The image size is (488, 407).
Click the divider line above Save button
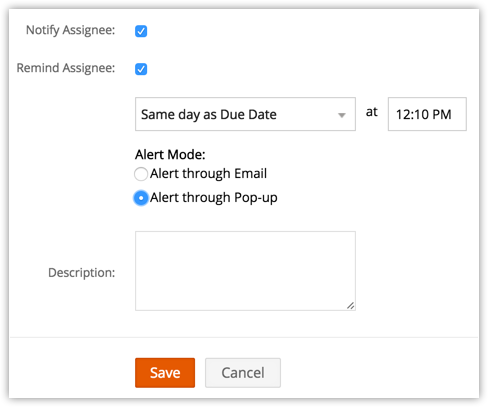(244, 337)
